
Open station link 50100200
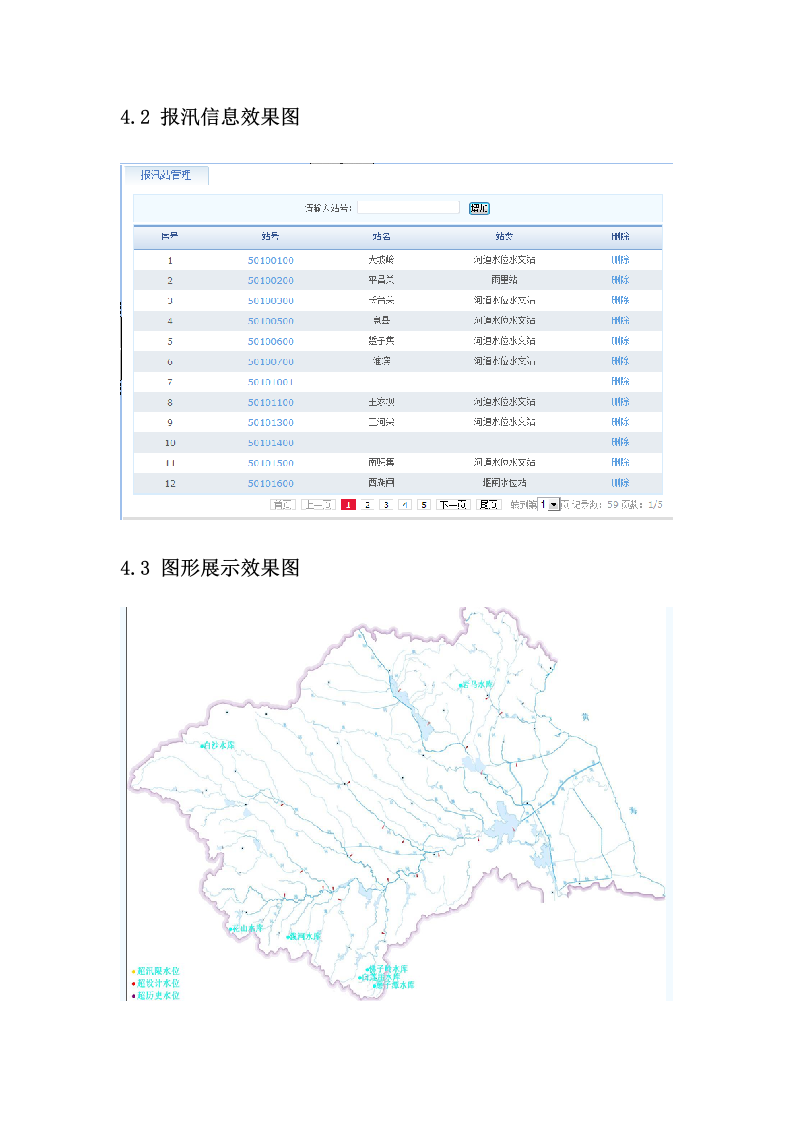coord(271,280)
